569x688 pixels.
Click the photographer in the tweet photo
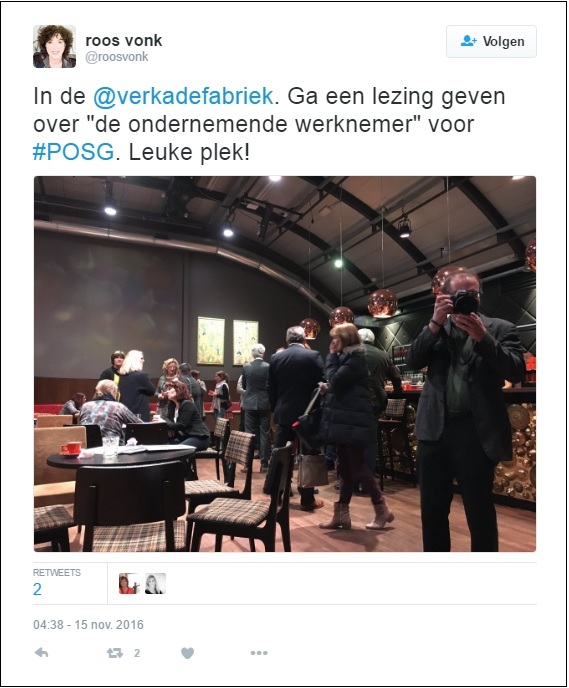click(x=465, y=408)
